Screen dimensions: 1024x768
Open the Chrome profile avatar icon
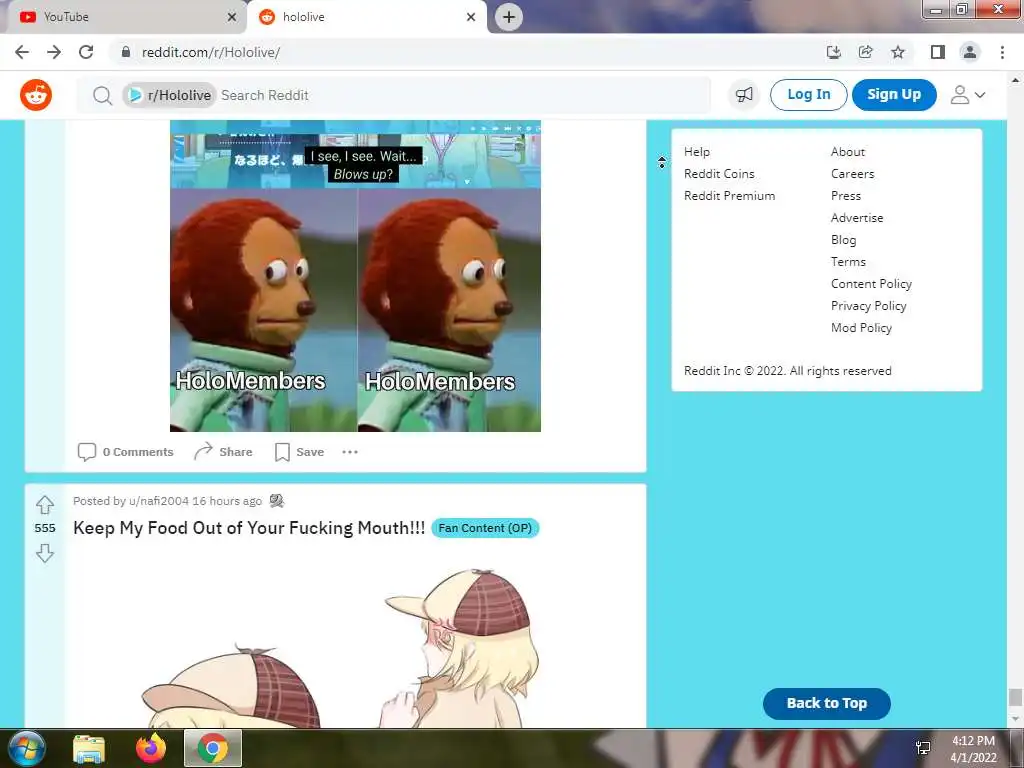(x=970, y=52)
